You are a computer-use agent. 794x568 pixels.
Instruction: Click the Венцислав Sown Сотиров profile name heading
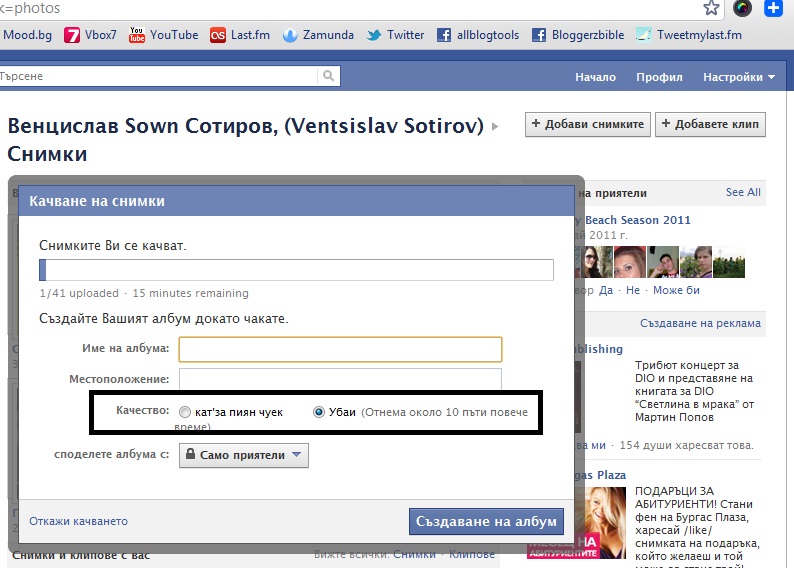pyautogui.click(x=246, y=126)
